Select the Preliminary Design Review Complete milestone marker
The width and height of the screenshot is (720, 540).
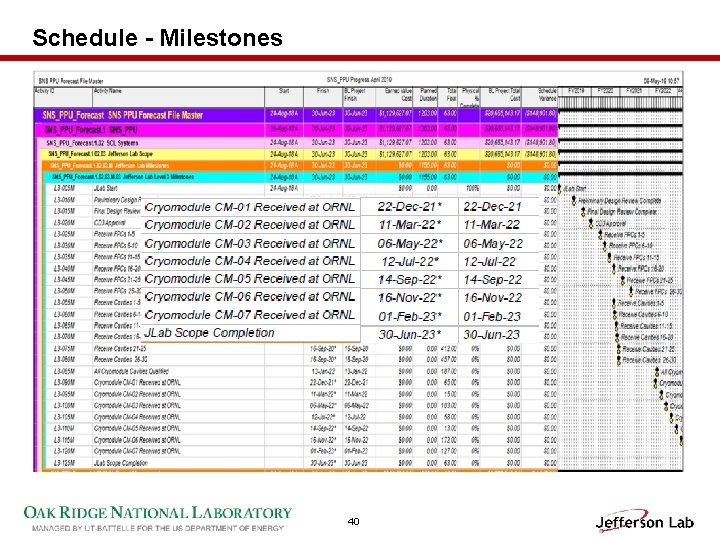pyautogui.click(x=574, y=201)
